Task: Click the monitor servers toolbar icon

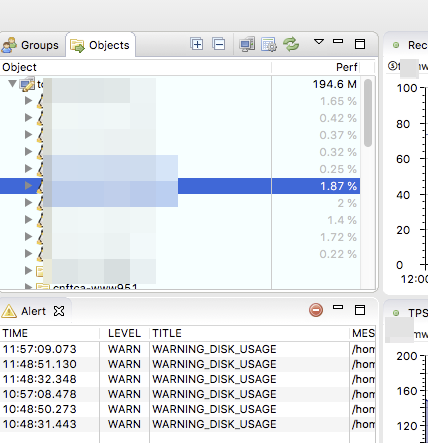Action: tap(247, 44)
